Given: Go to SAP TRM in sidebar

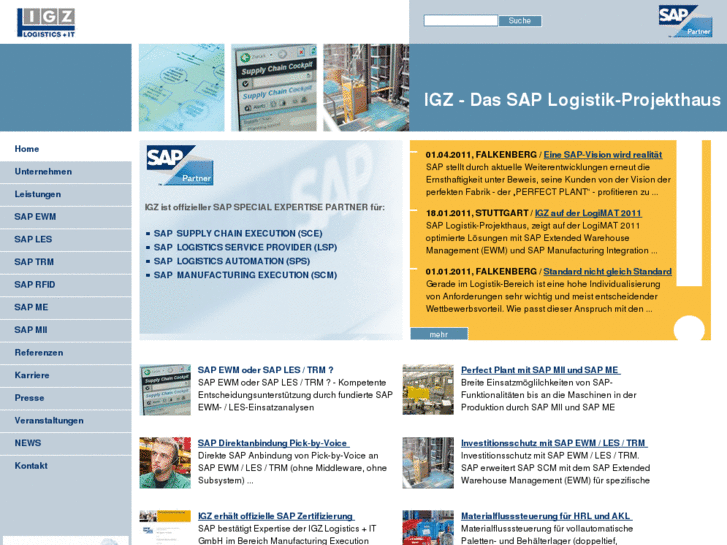Looking at the screenshot, I should (x=66, y=262).
